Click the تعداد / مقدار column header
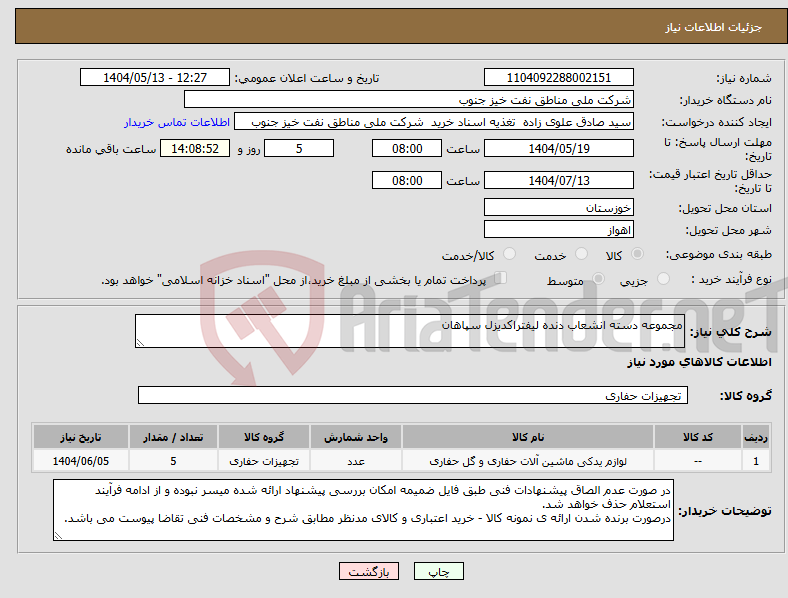 [x=173, y=437]
